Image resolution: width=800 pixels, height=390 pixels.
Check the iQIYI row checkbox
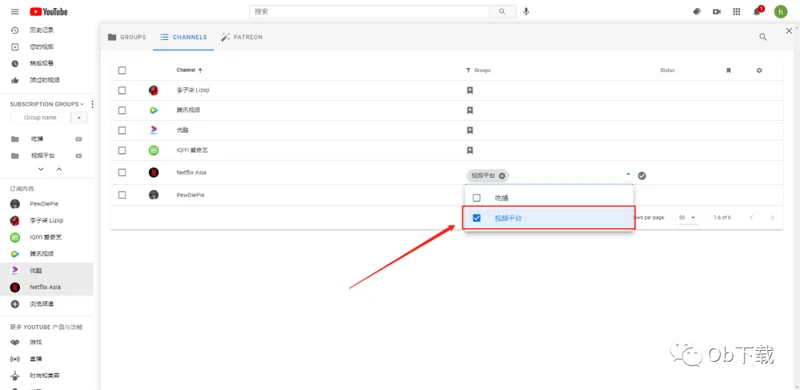pos(122,150)
